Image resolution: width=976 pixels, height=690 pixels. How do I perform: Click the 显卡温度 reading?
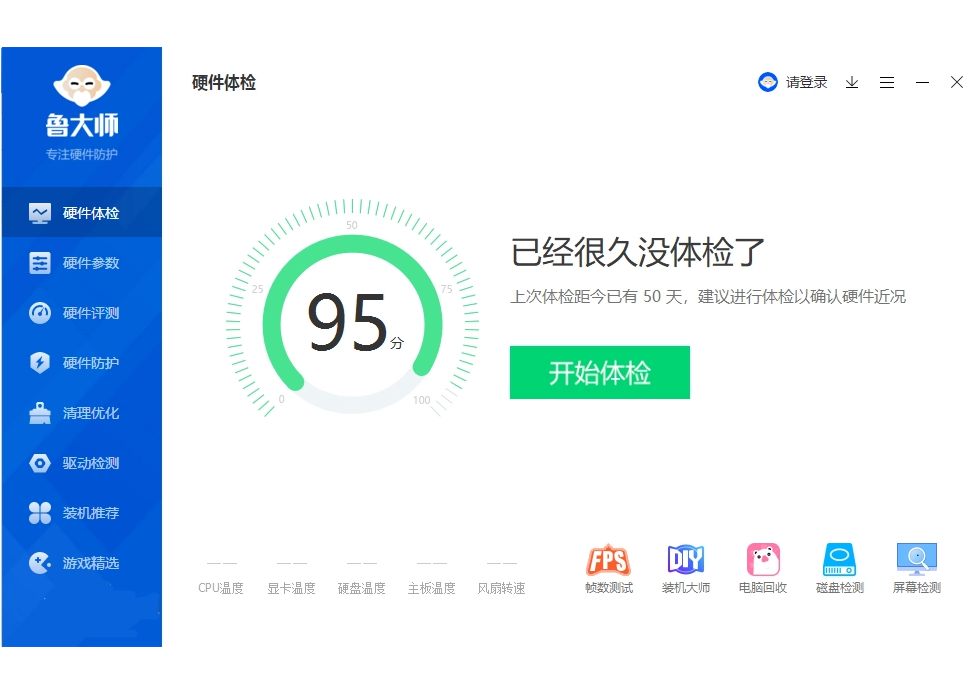click(x=291, y=577)
